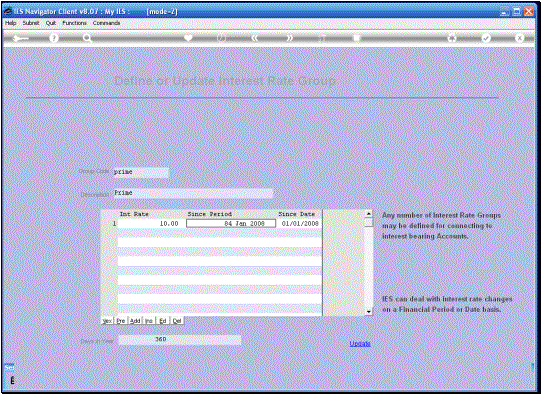
Task: Click the Nex button below the grid
Action: click(x=107, y=321)
